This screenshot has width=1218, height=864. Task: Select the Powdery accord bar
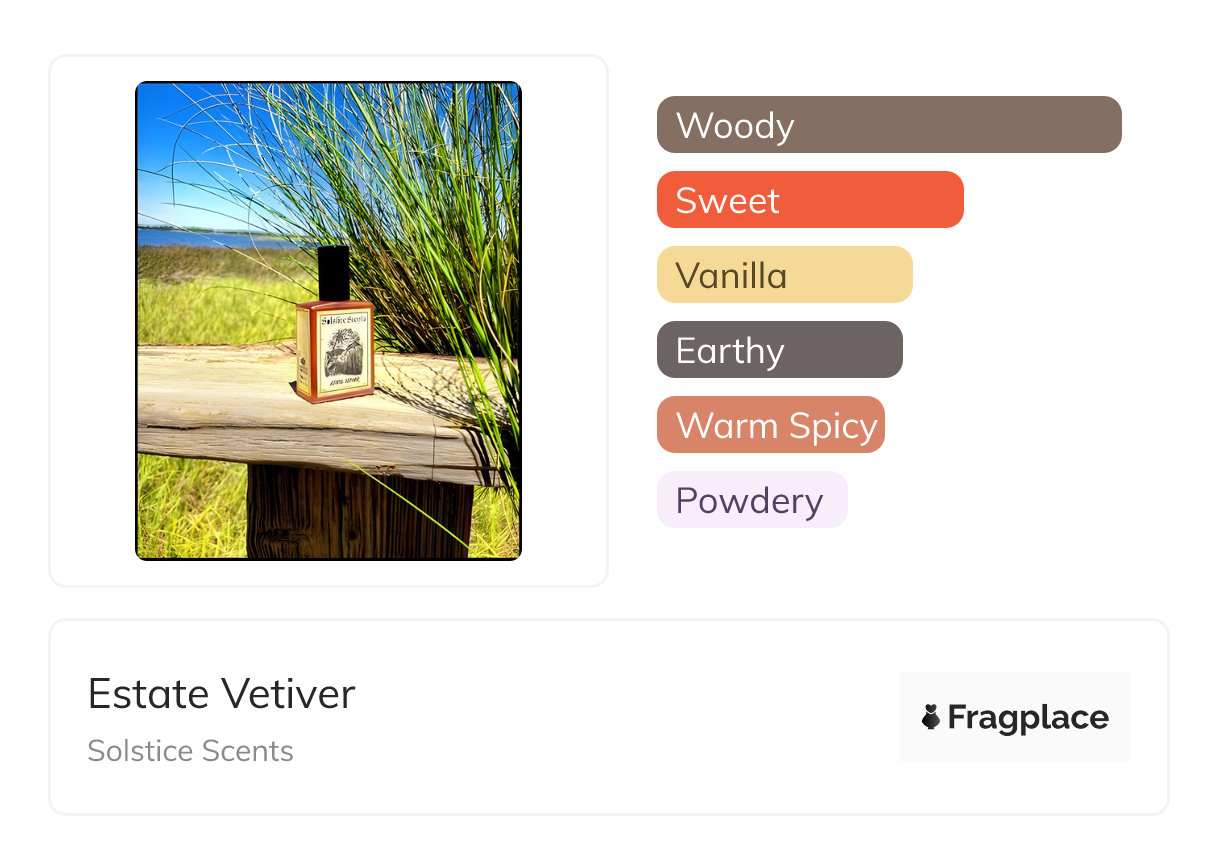[751, 500]
